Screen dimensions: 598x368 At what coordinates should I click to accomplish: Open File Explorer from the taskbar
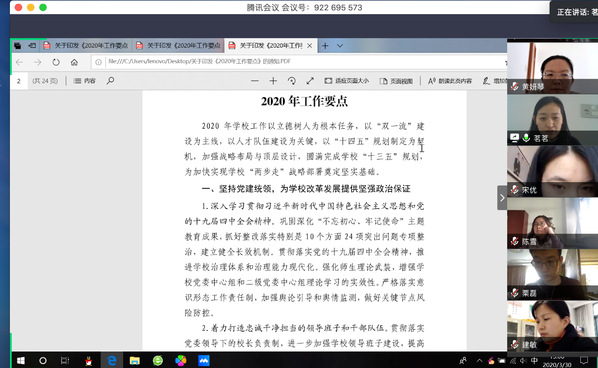135,360
